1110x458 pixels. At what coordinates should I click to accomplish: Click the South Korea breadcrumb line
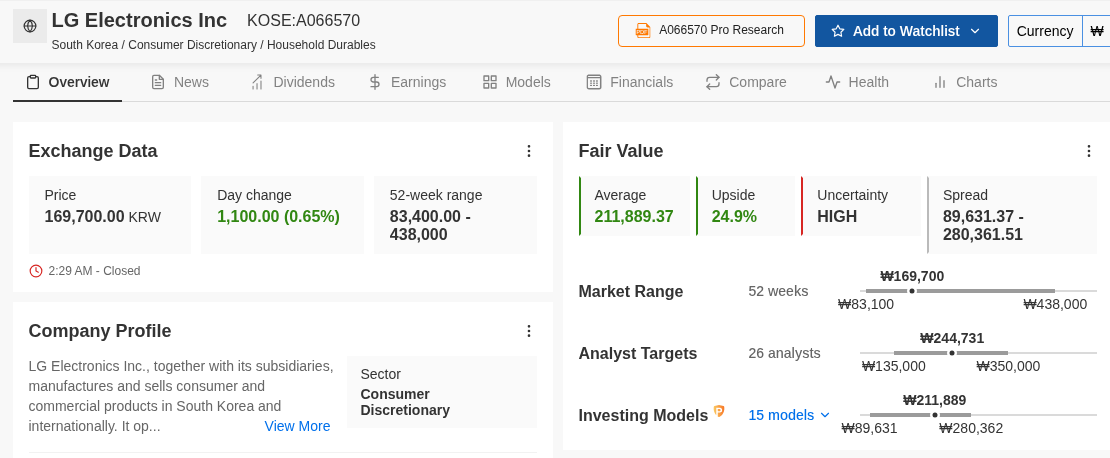213,45
